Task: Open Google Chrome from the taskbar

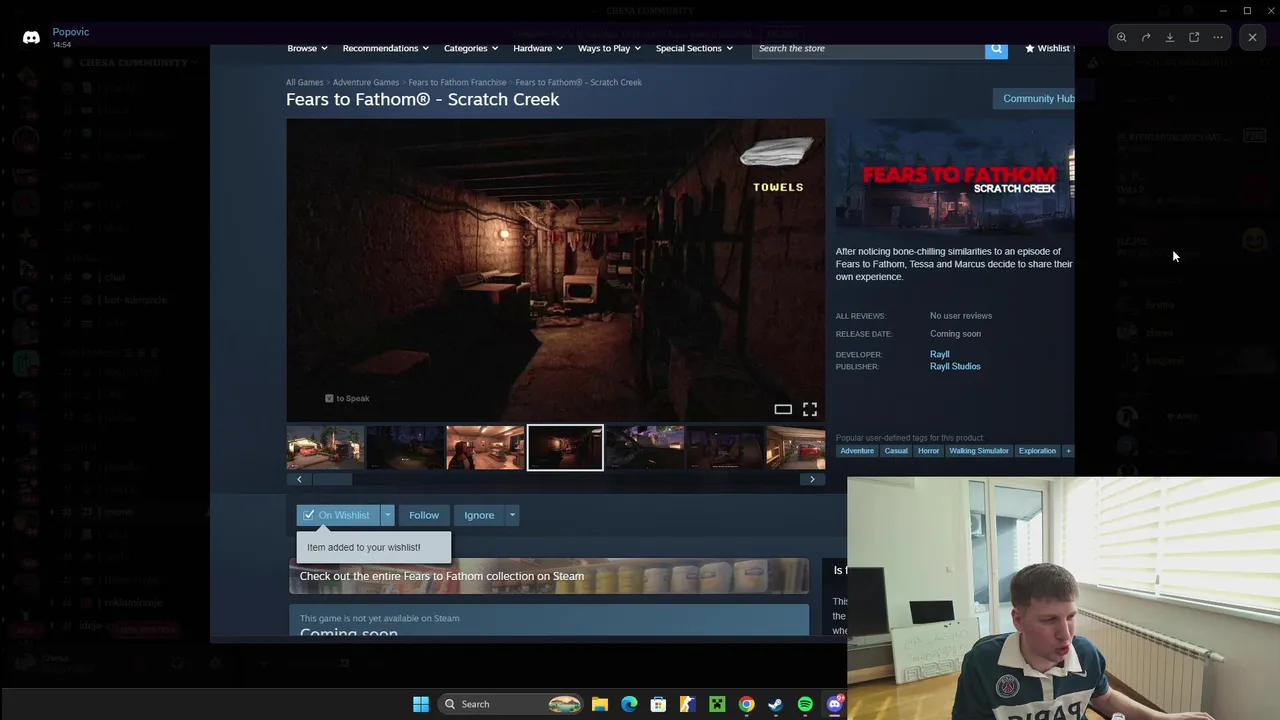Action: (x=746, y=704)
